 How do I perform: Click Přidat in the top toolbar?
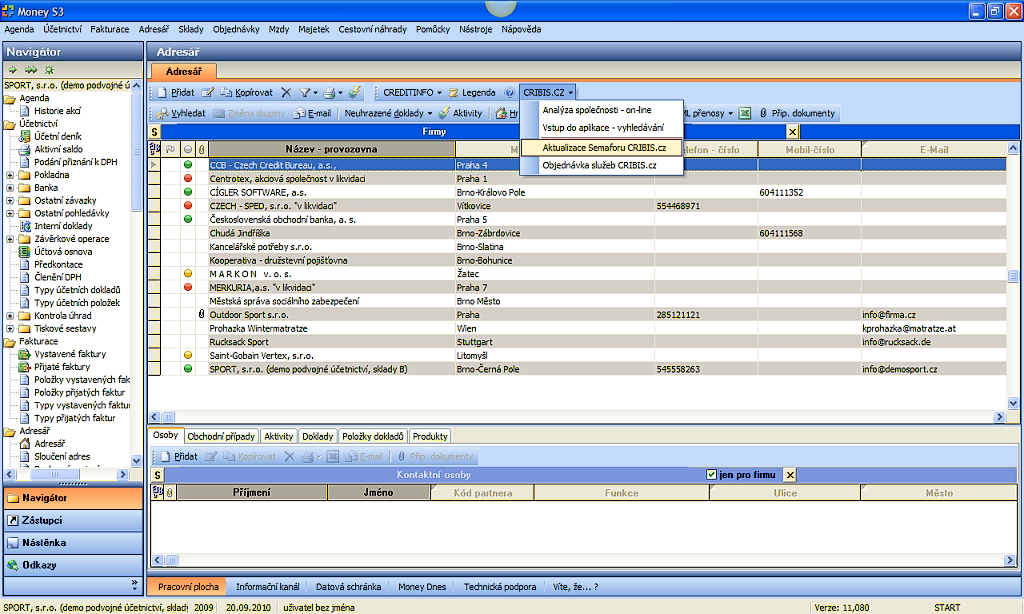pos(176,92)
